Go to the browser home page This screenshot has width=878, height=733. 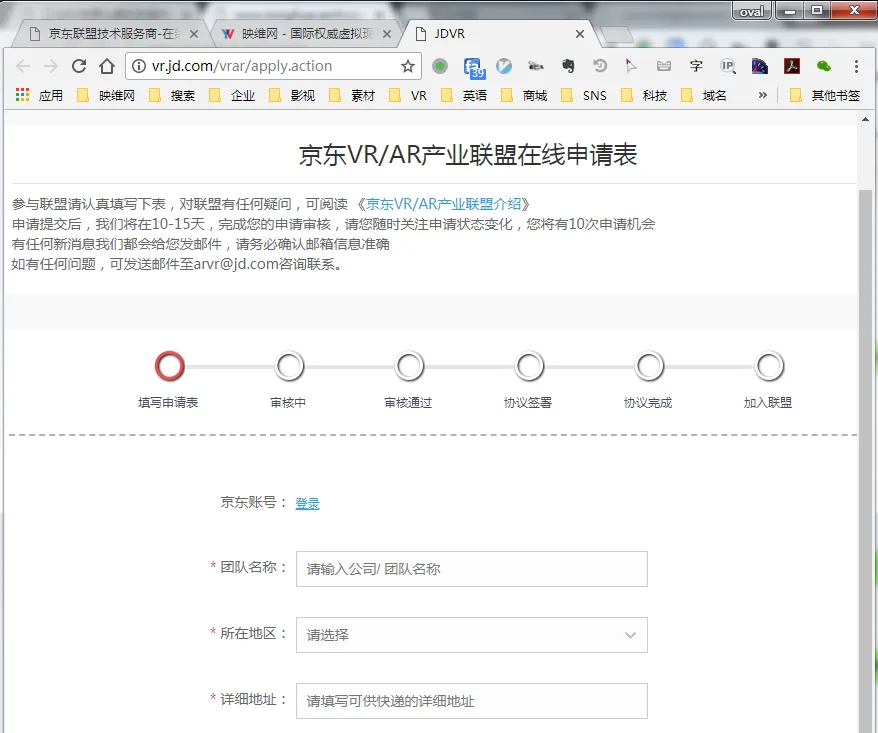[107, 66]
